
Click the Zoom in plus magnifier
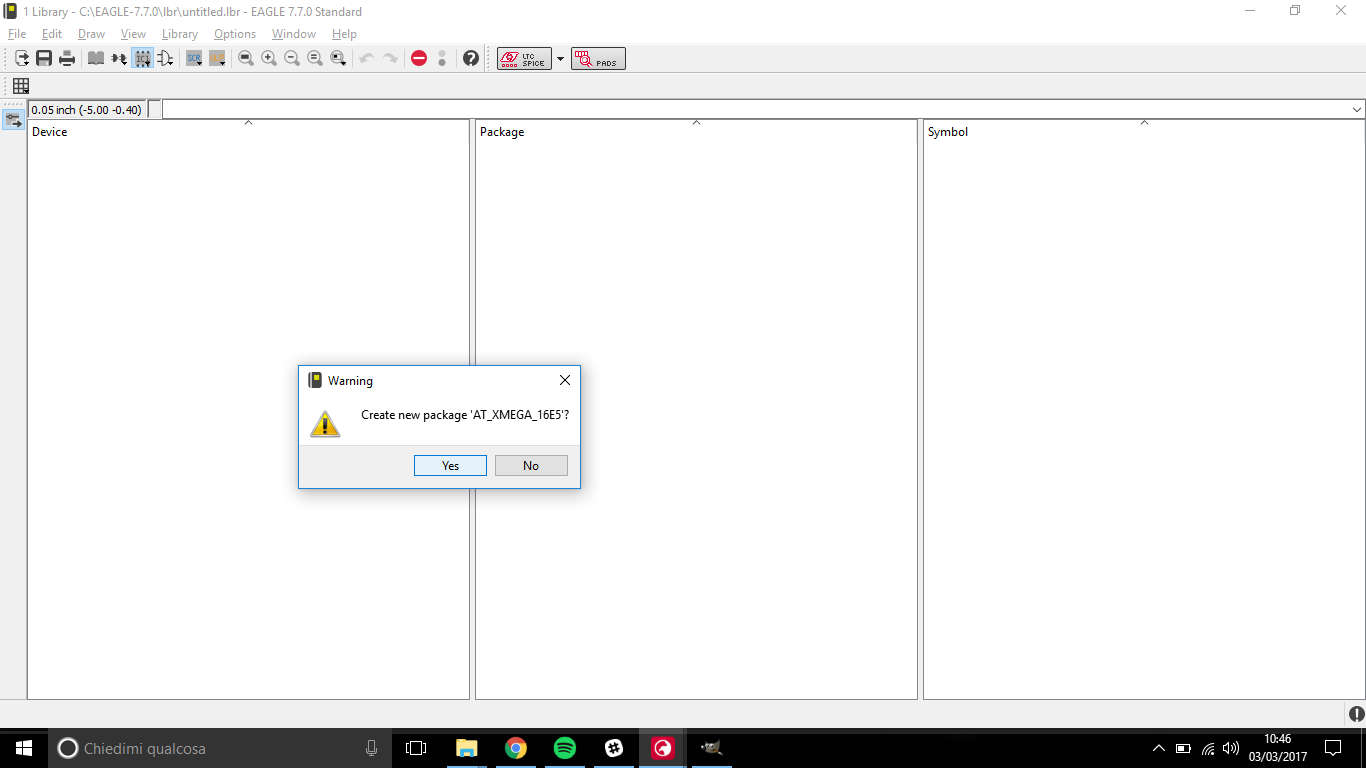point(269,58)
